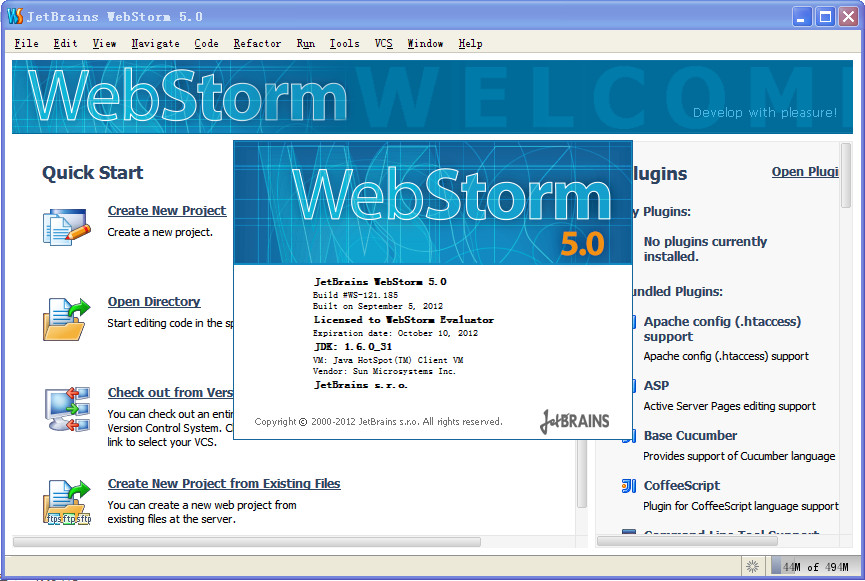865x581 pixels.
Task: Click the Plugins panel horizontal scrollbar
Action: 687,541
